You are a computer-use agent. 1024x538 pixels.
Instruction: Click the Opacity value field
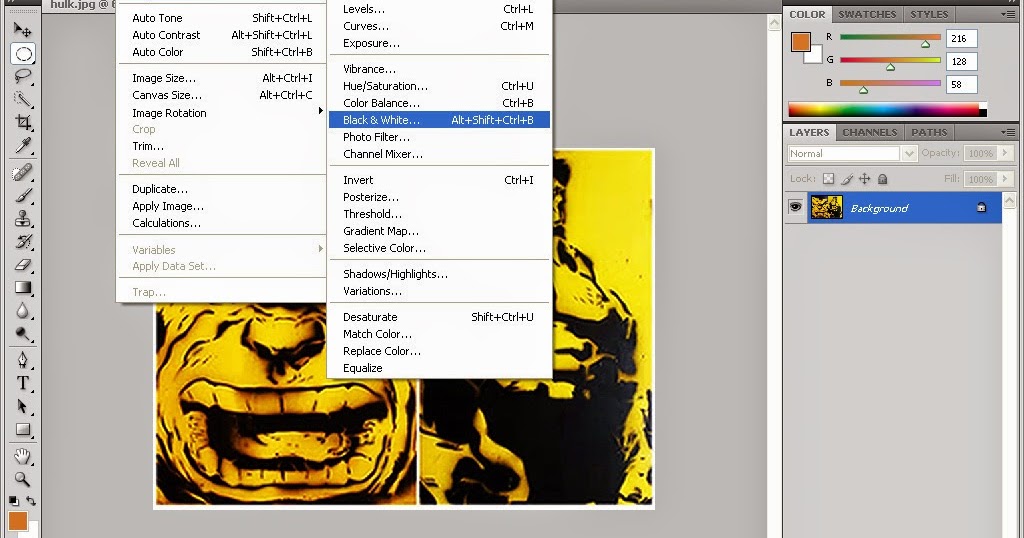980,153
